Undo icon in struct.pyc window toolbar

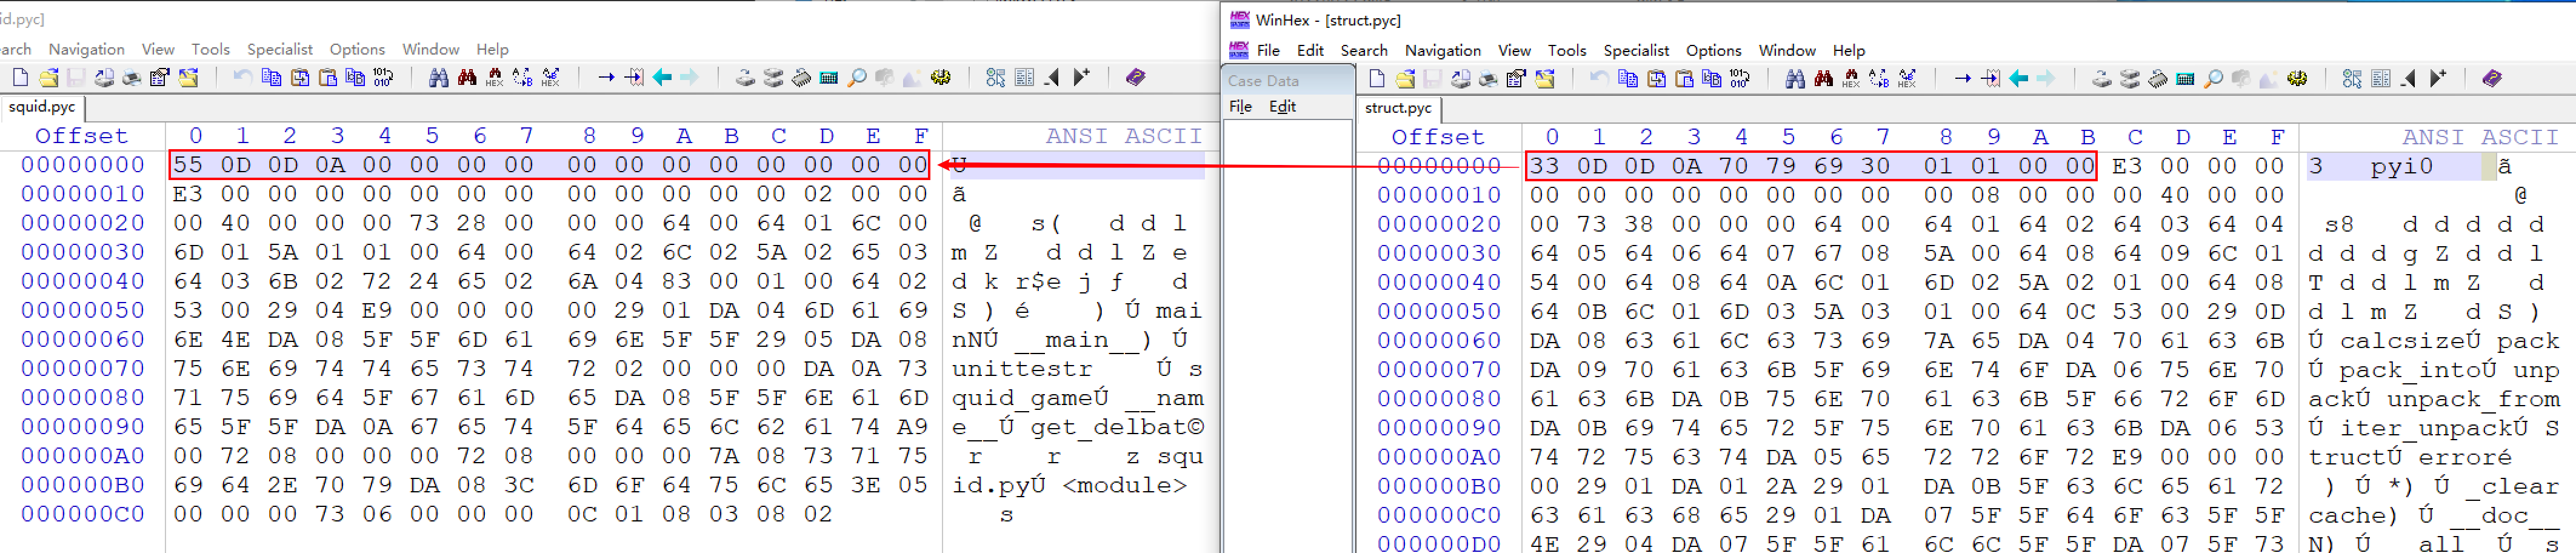coord(1599,78)
